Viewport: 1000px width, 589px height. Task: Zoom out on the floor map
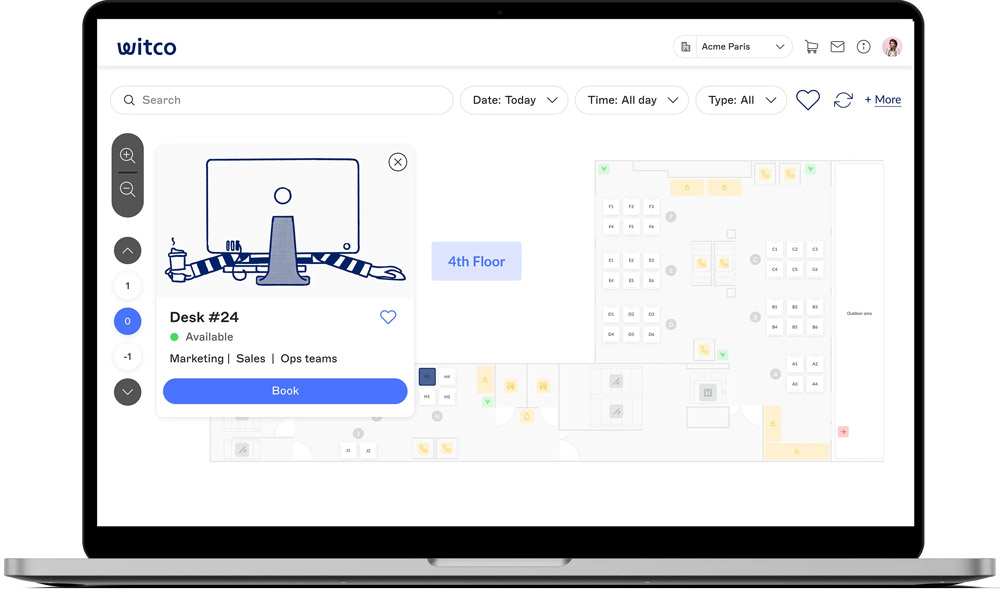(x=127, y=190)
